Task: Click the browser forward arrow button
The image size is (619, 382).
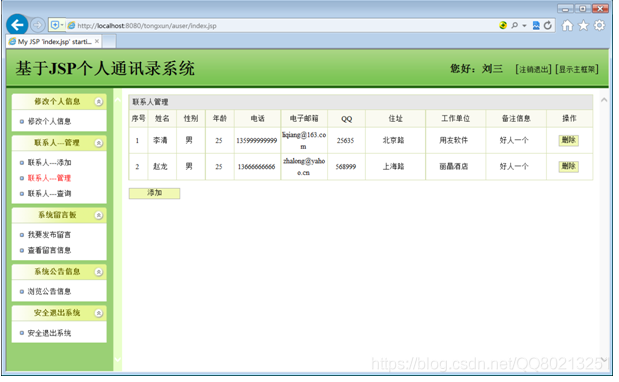Action: pos(38,25)
